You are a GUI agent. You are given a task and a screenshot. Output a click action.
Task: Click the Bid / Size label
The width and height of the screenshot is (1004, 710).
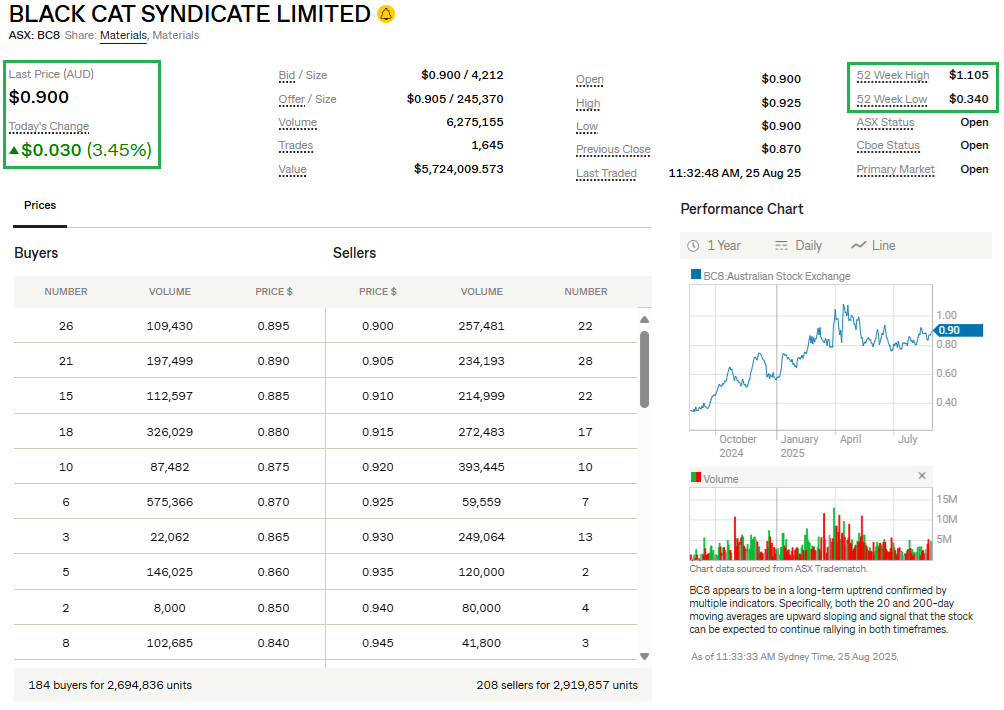[x=302, y=75]
